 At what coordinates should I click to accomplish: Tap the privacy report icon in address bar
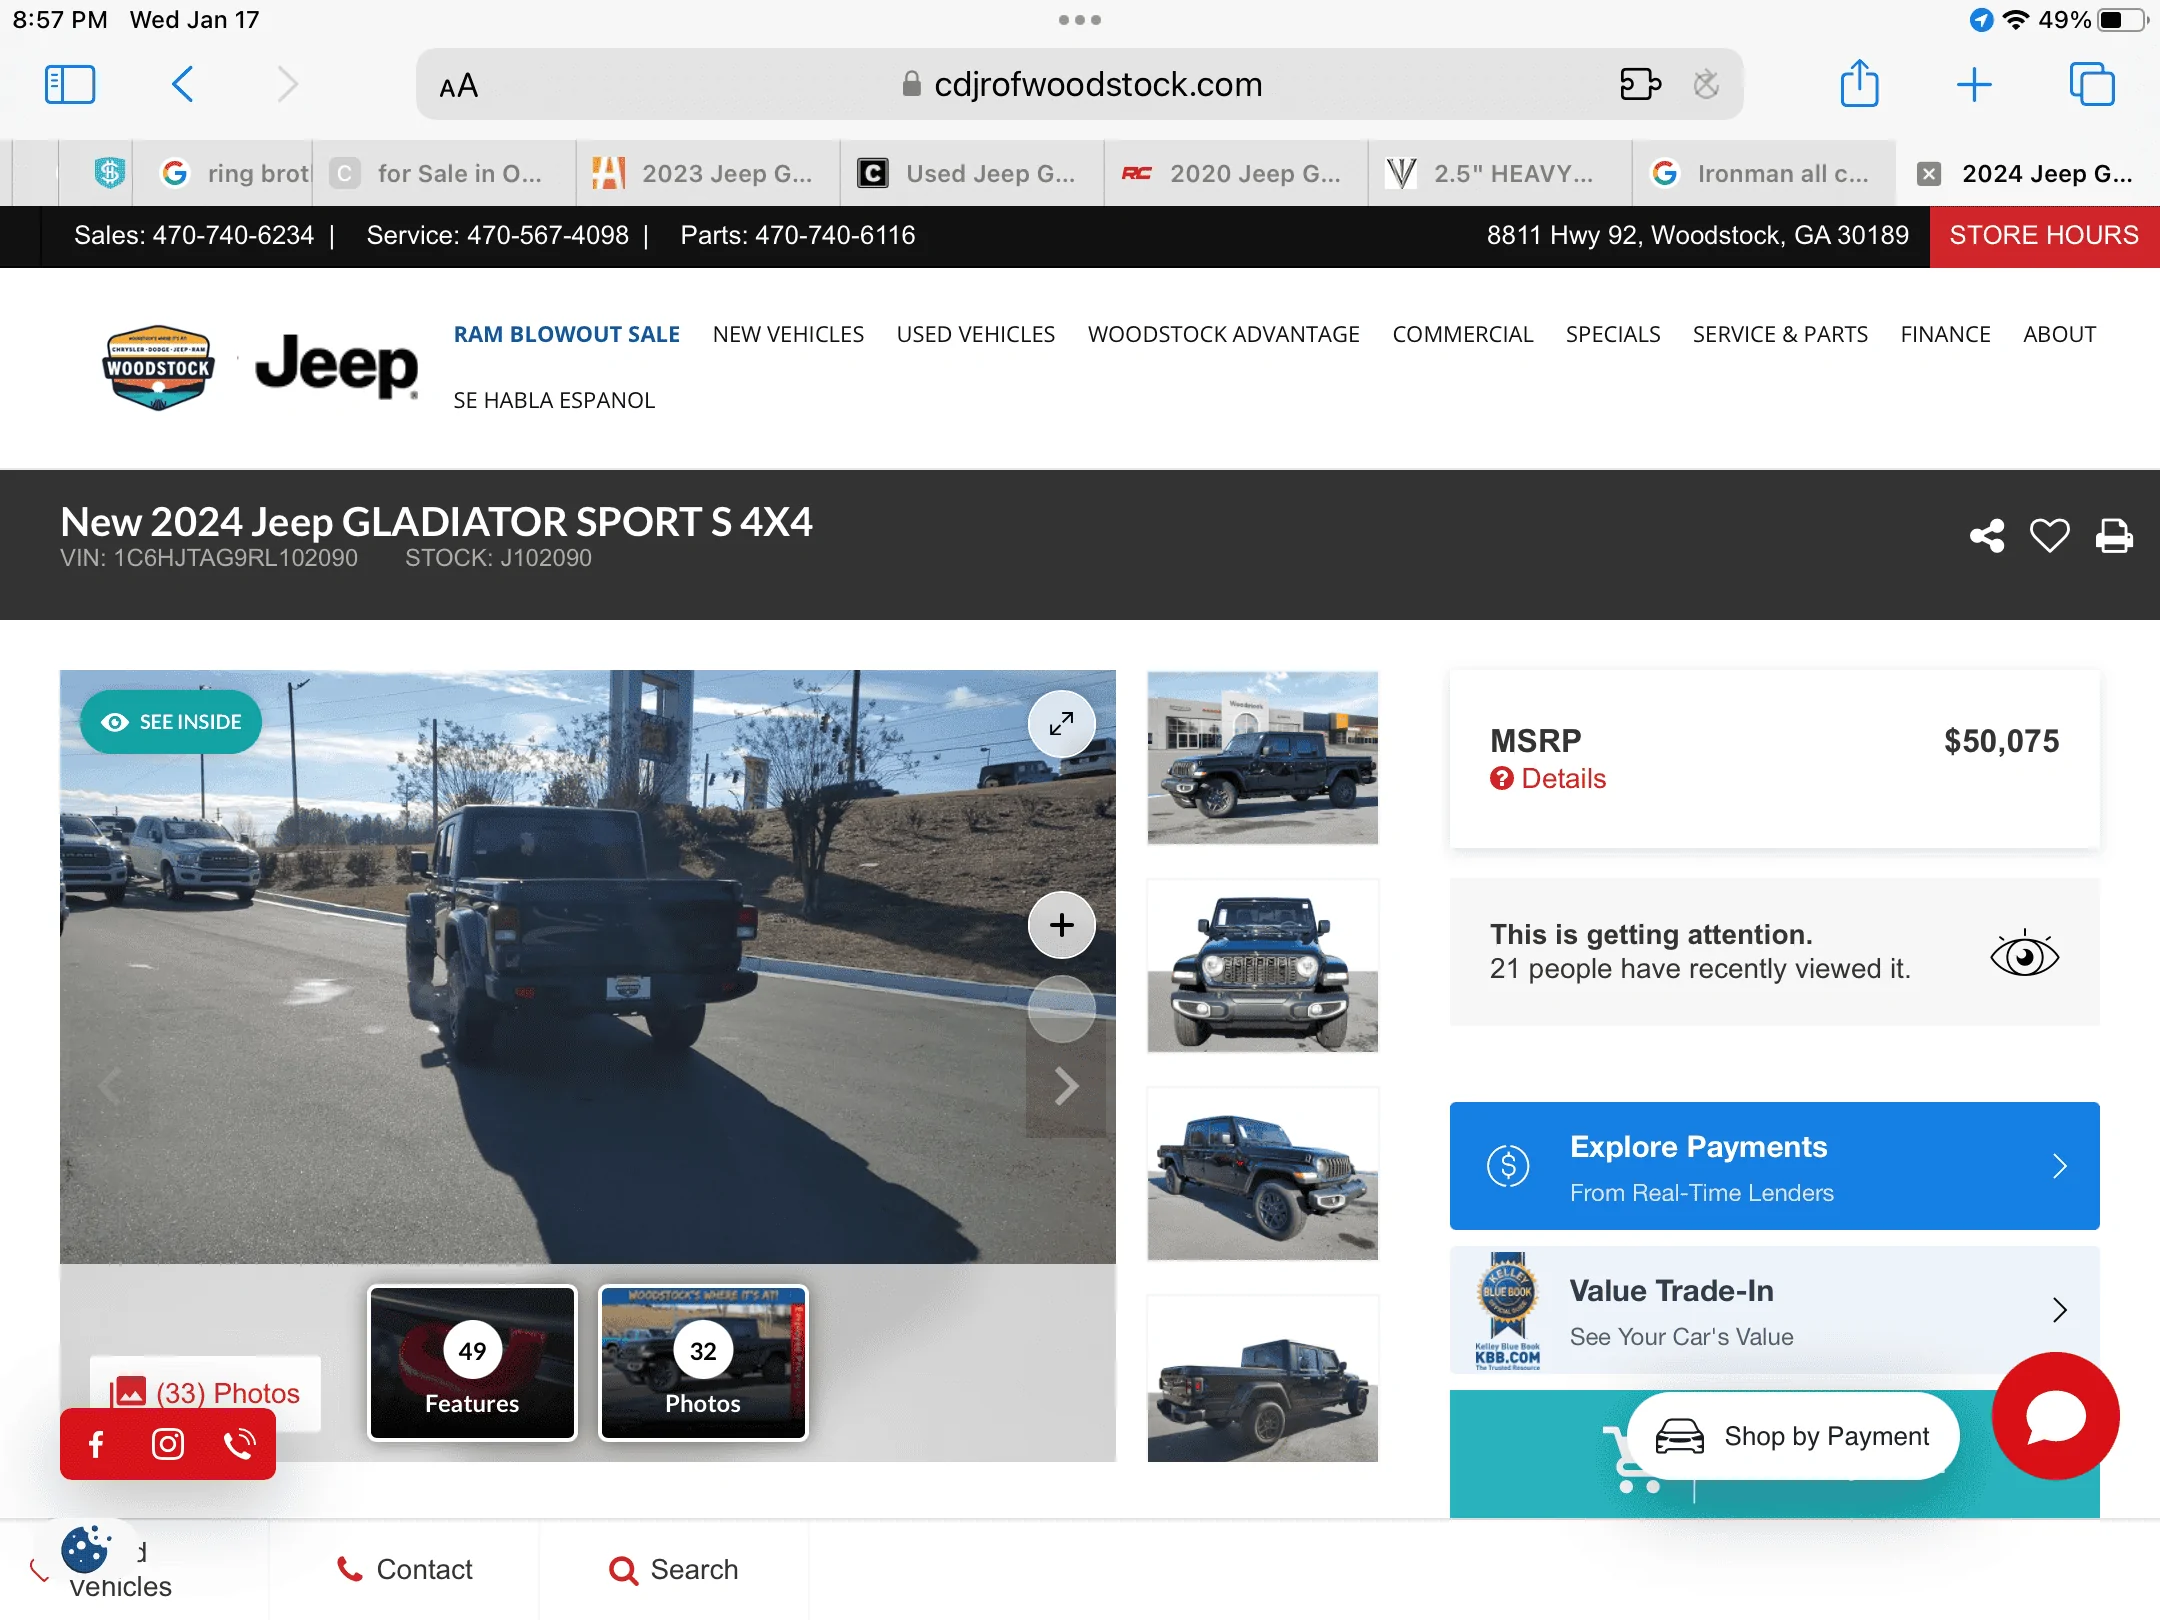pyautogui.click(x=1707, y=84)
